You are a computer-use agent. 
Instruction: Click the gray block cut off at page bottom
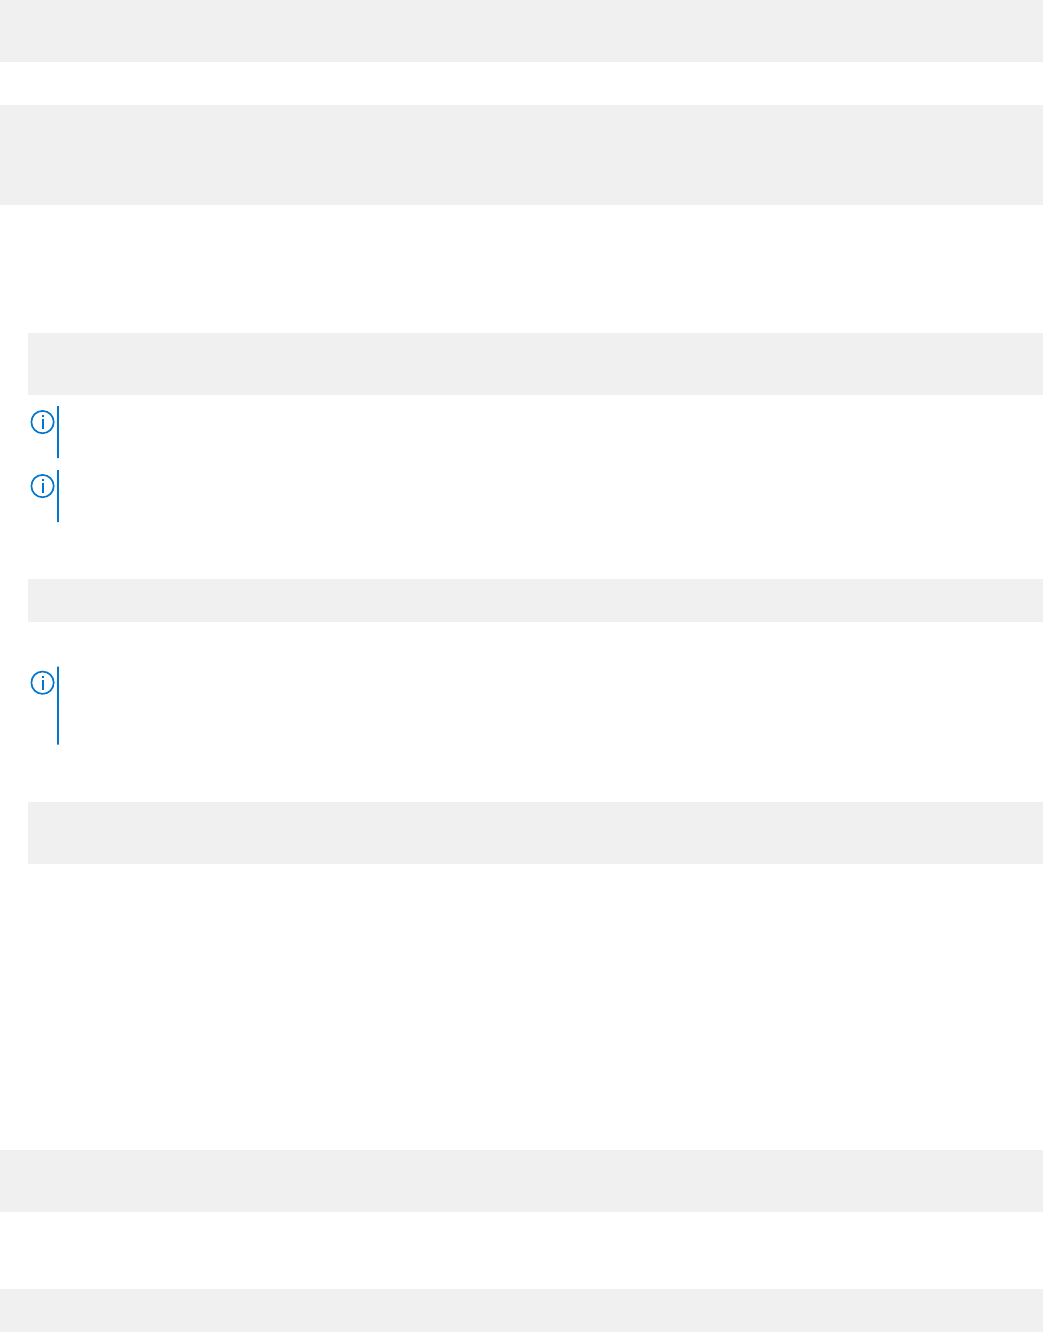[521, 1310]
